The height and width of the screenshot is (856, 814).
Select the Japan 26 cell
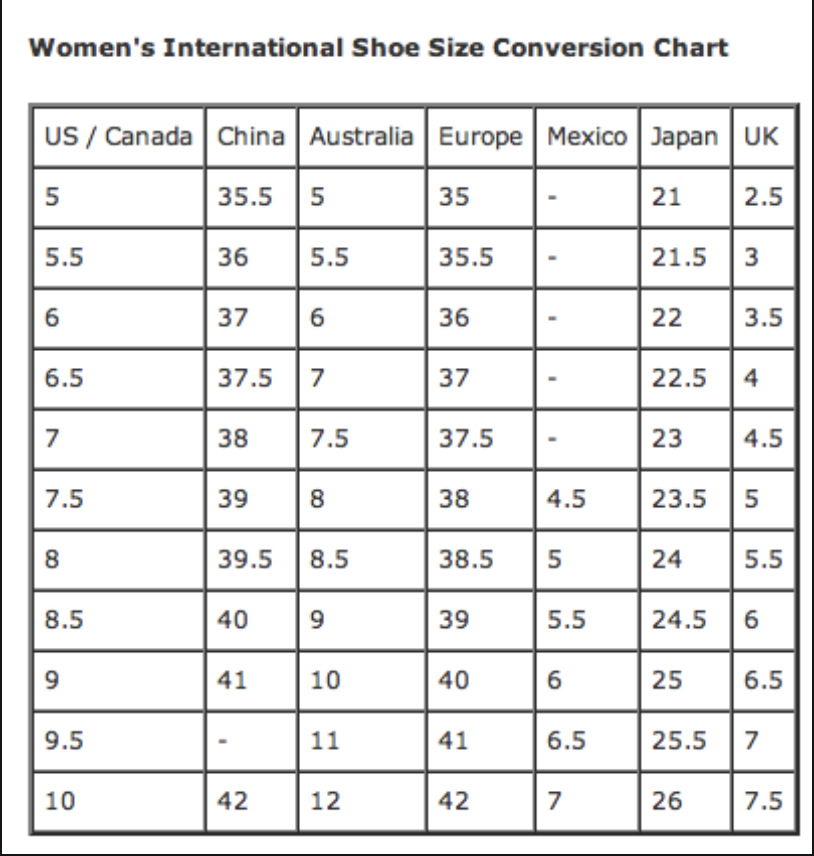pyautogui.click(x=685, y=801)
